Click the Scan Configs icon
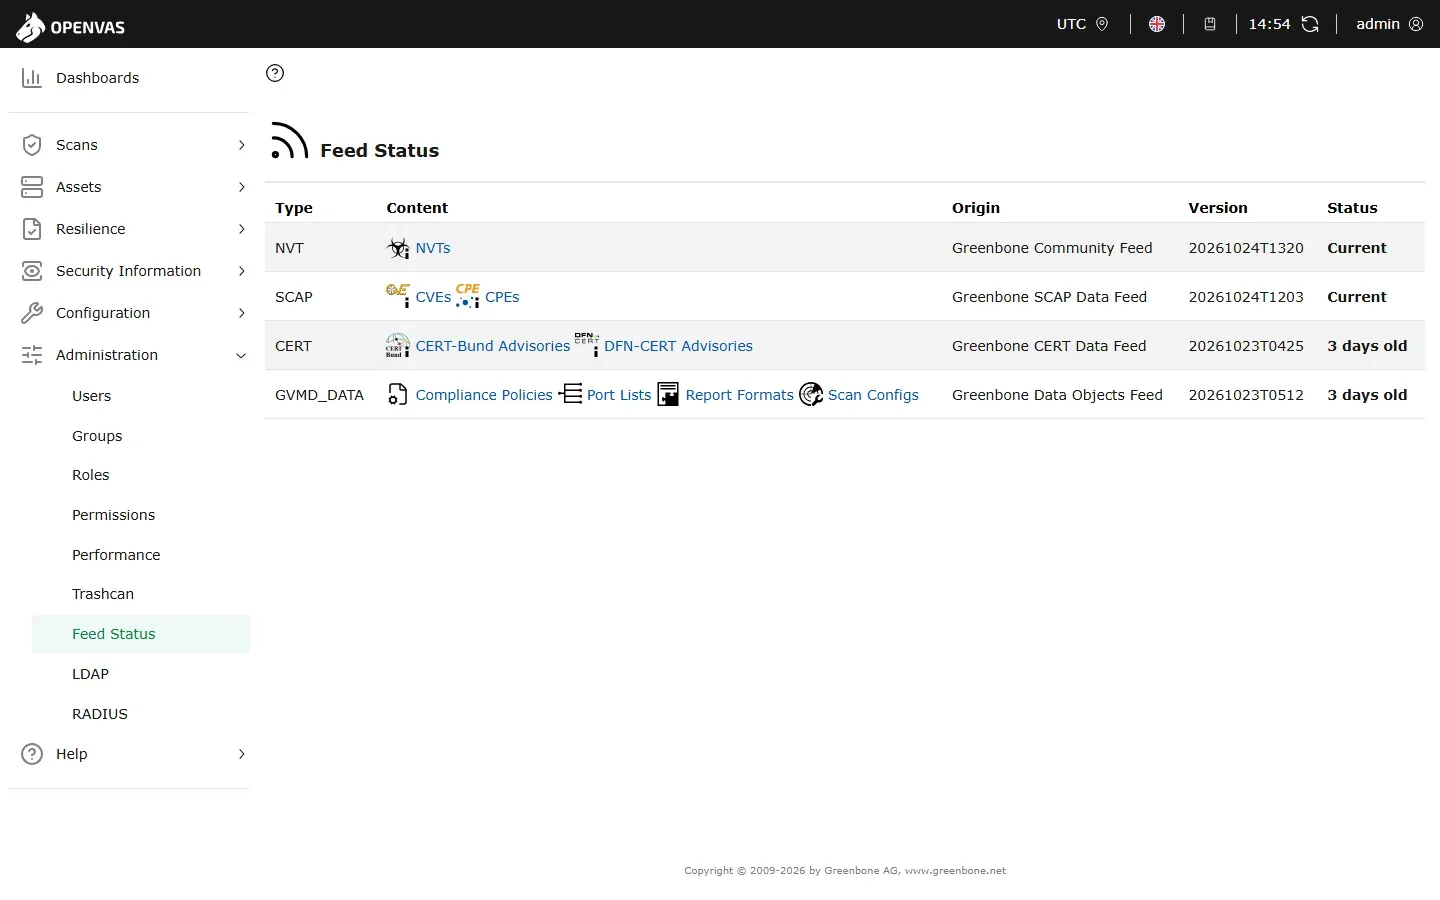This screenshot has height=900, width=1440. coord(811,394)
